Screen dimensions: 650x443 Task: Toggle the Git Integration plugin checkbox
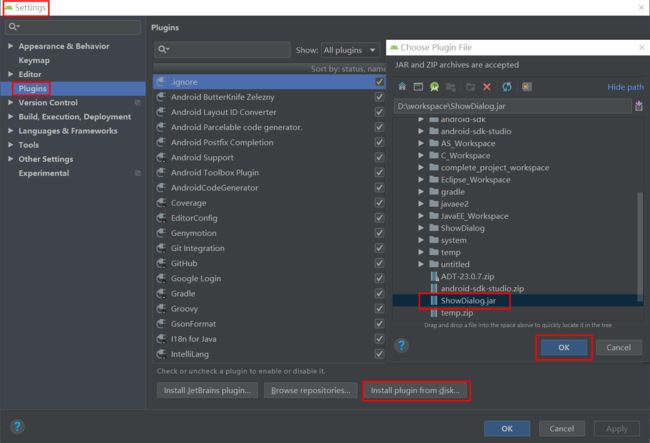(379, 248)
